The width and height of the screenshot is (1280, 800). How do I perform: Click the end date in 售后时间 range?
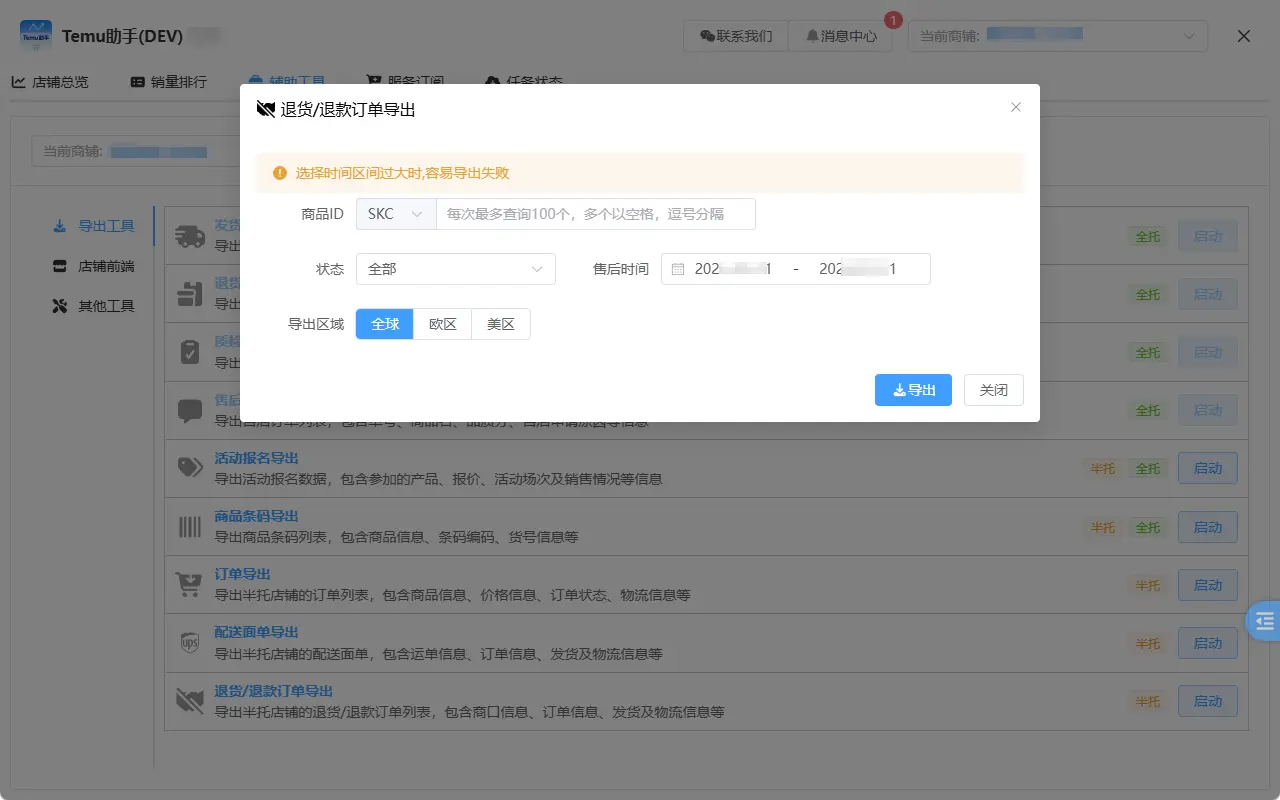tap(857, 269)
